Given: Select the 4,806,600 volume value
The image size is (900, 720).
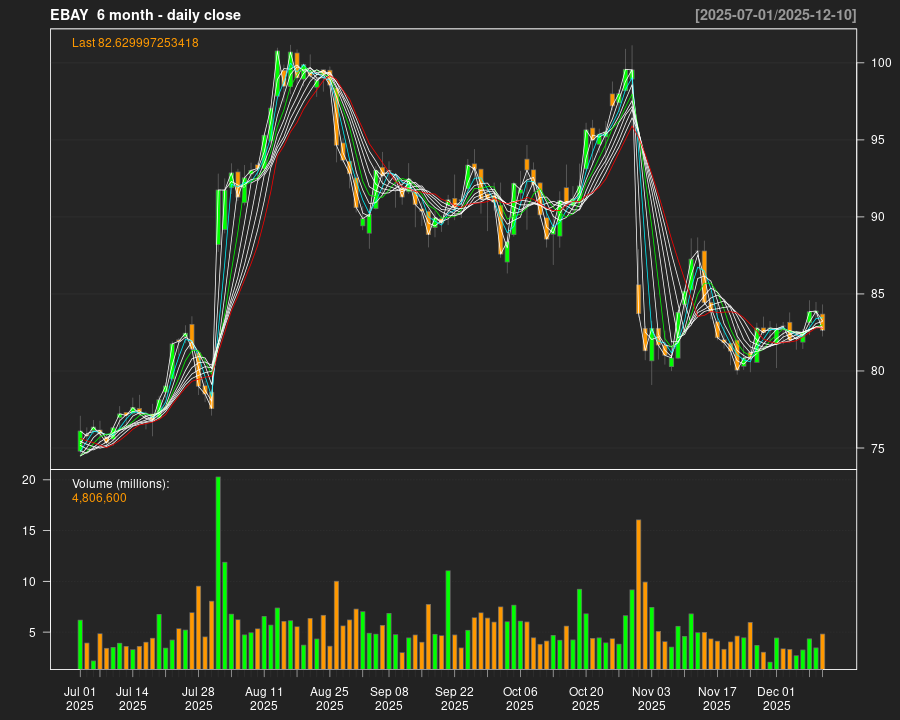Looking at the screenshot, I should [99, 498].
